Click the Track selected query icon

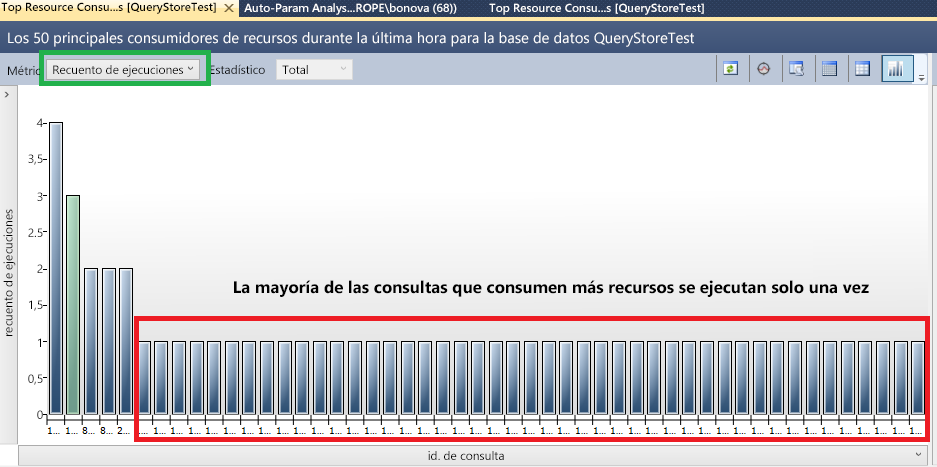point(763,69)
